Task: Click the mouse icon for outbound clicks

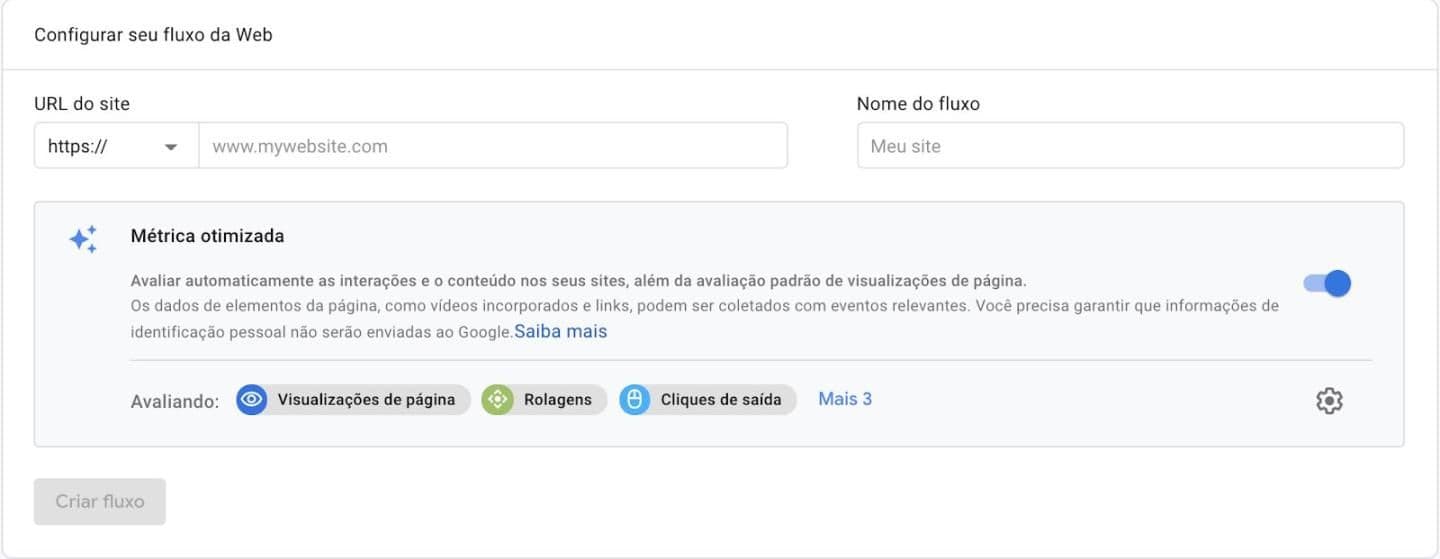Action: tap(635, 400)
